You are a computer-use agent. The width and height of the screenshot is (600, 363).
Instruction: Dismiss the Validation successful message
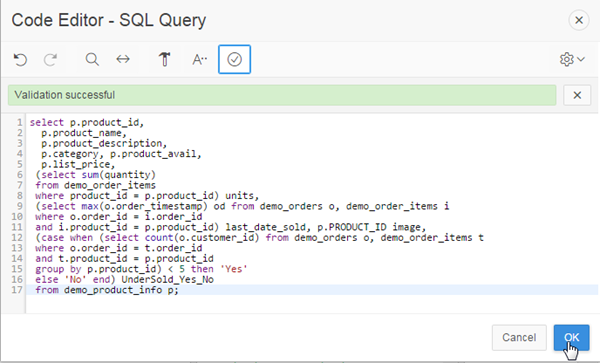click(577, 95)
